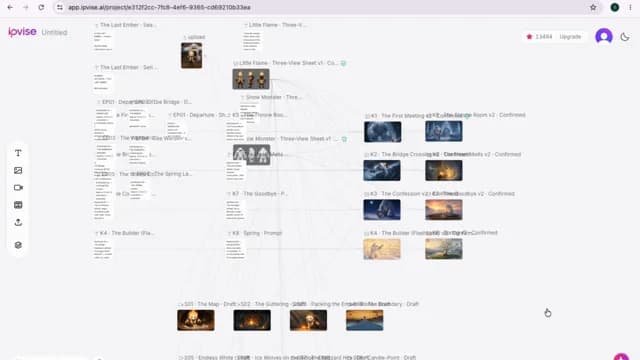Toggle dark mode moon icon

[x=624, y=37]
